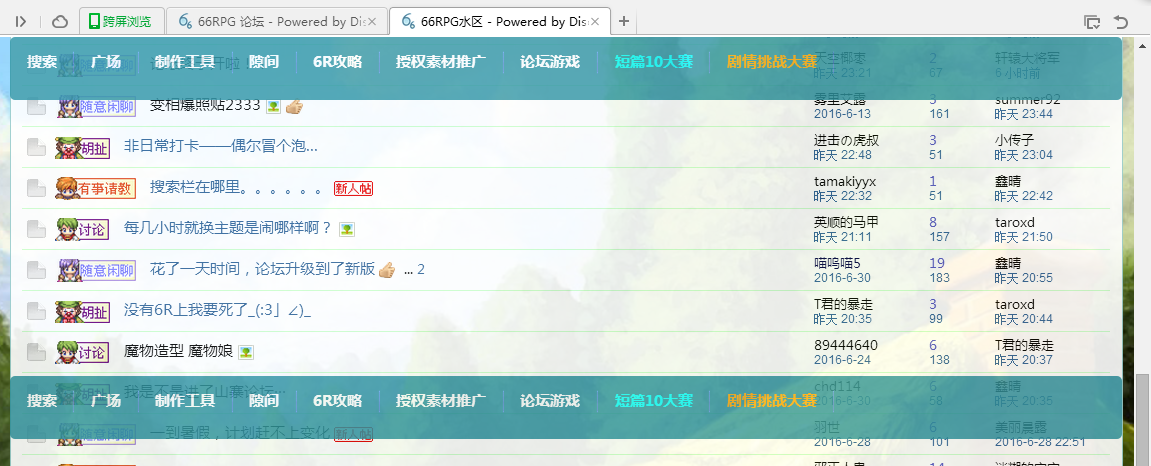The image size is (1151, 466).
Task: Toggle the browser sidebar panel icon
Action: tap(21, 21)
